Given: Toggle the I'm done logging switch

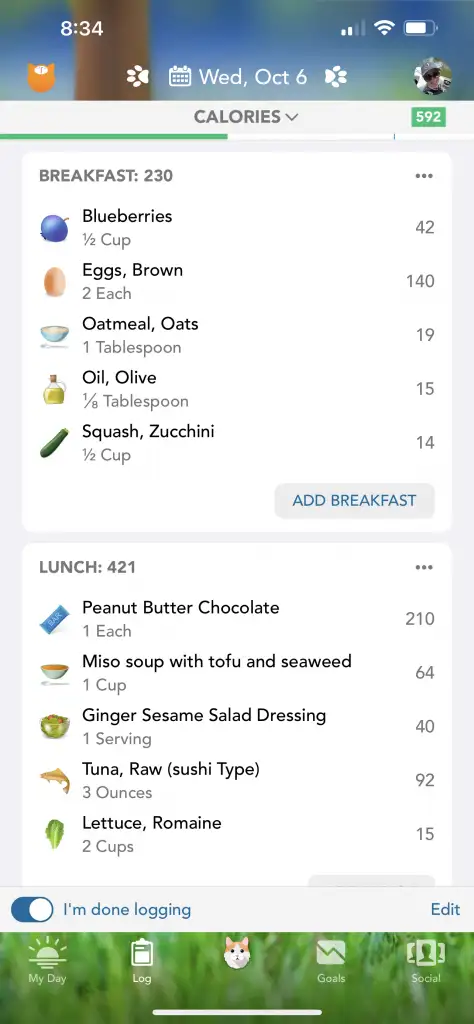Looking at the screenshot, I should coord(32,909).
